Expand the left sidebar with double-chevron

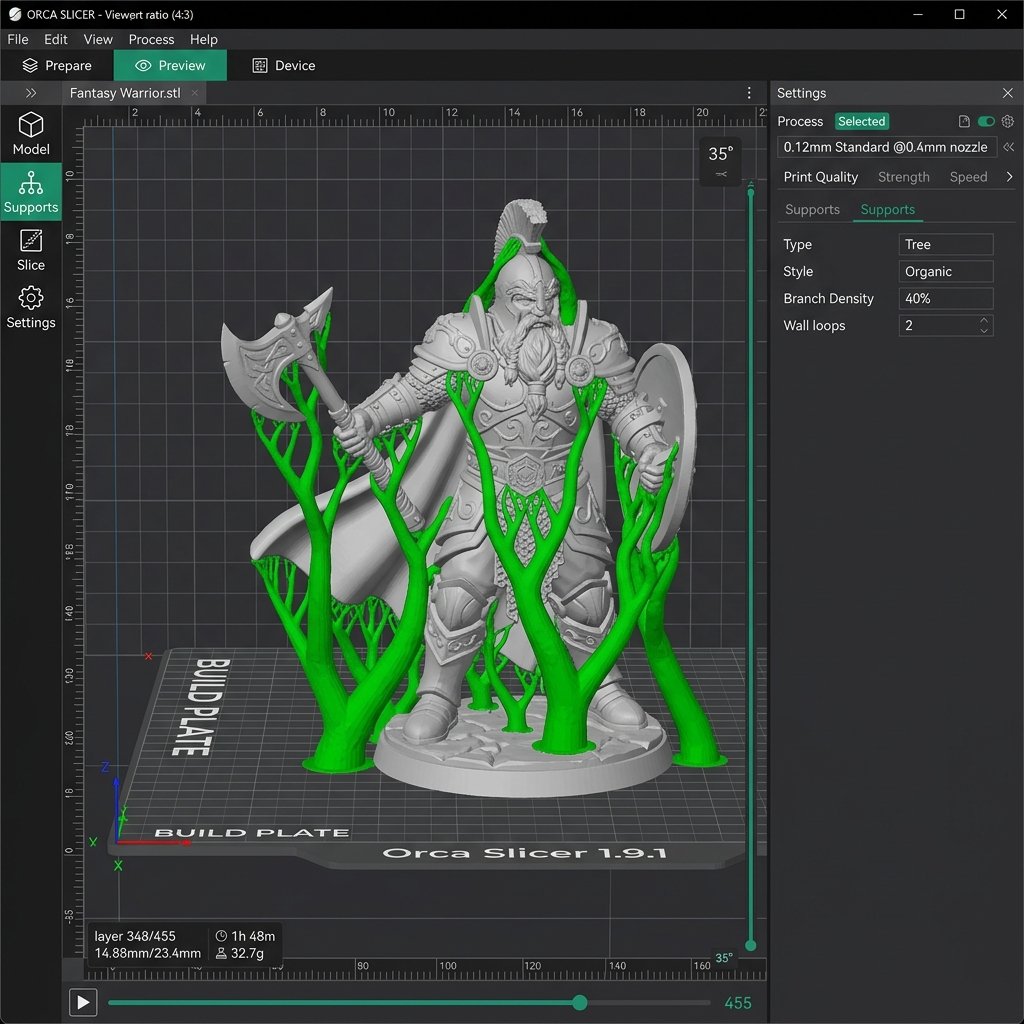click(31, 93)
